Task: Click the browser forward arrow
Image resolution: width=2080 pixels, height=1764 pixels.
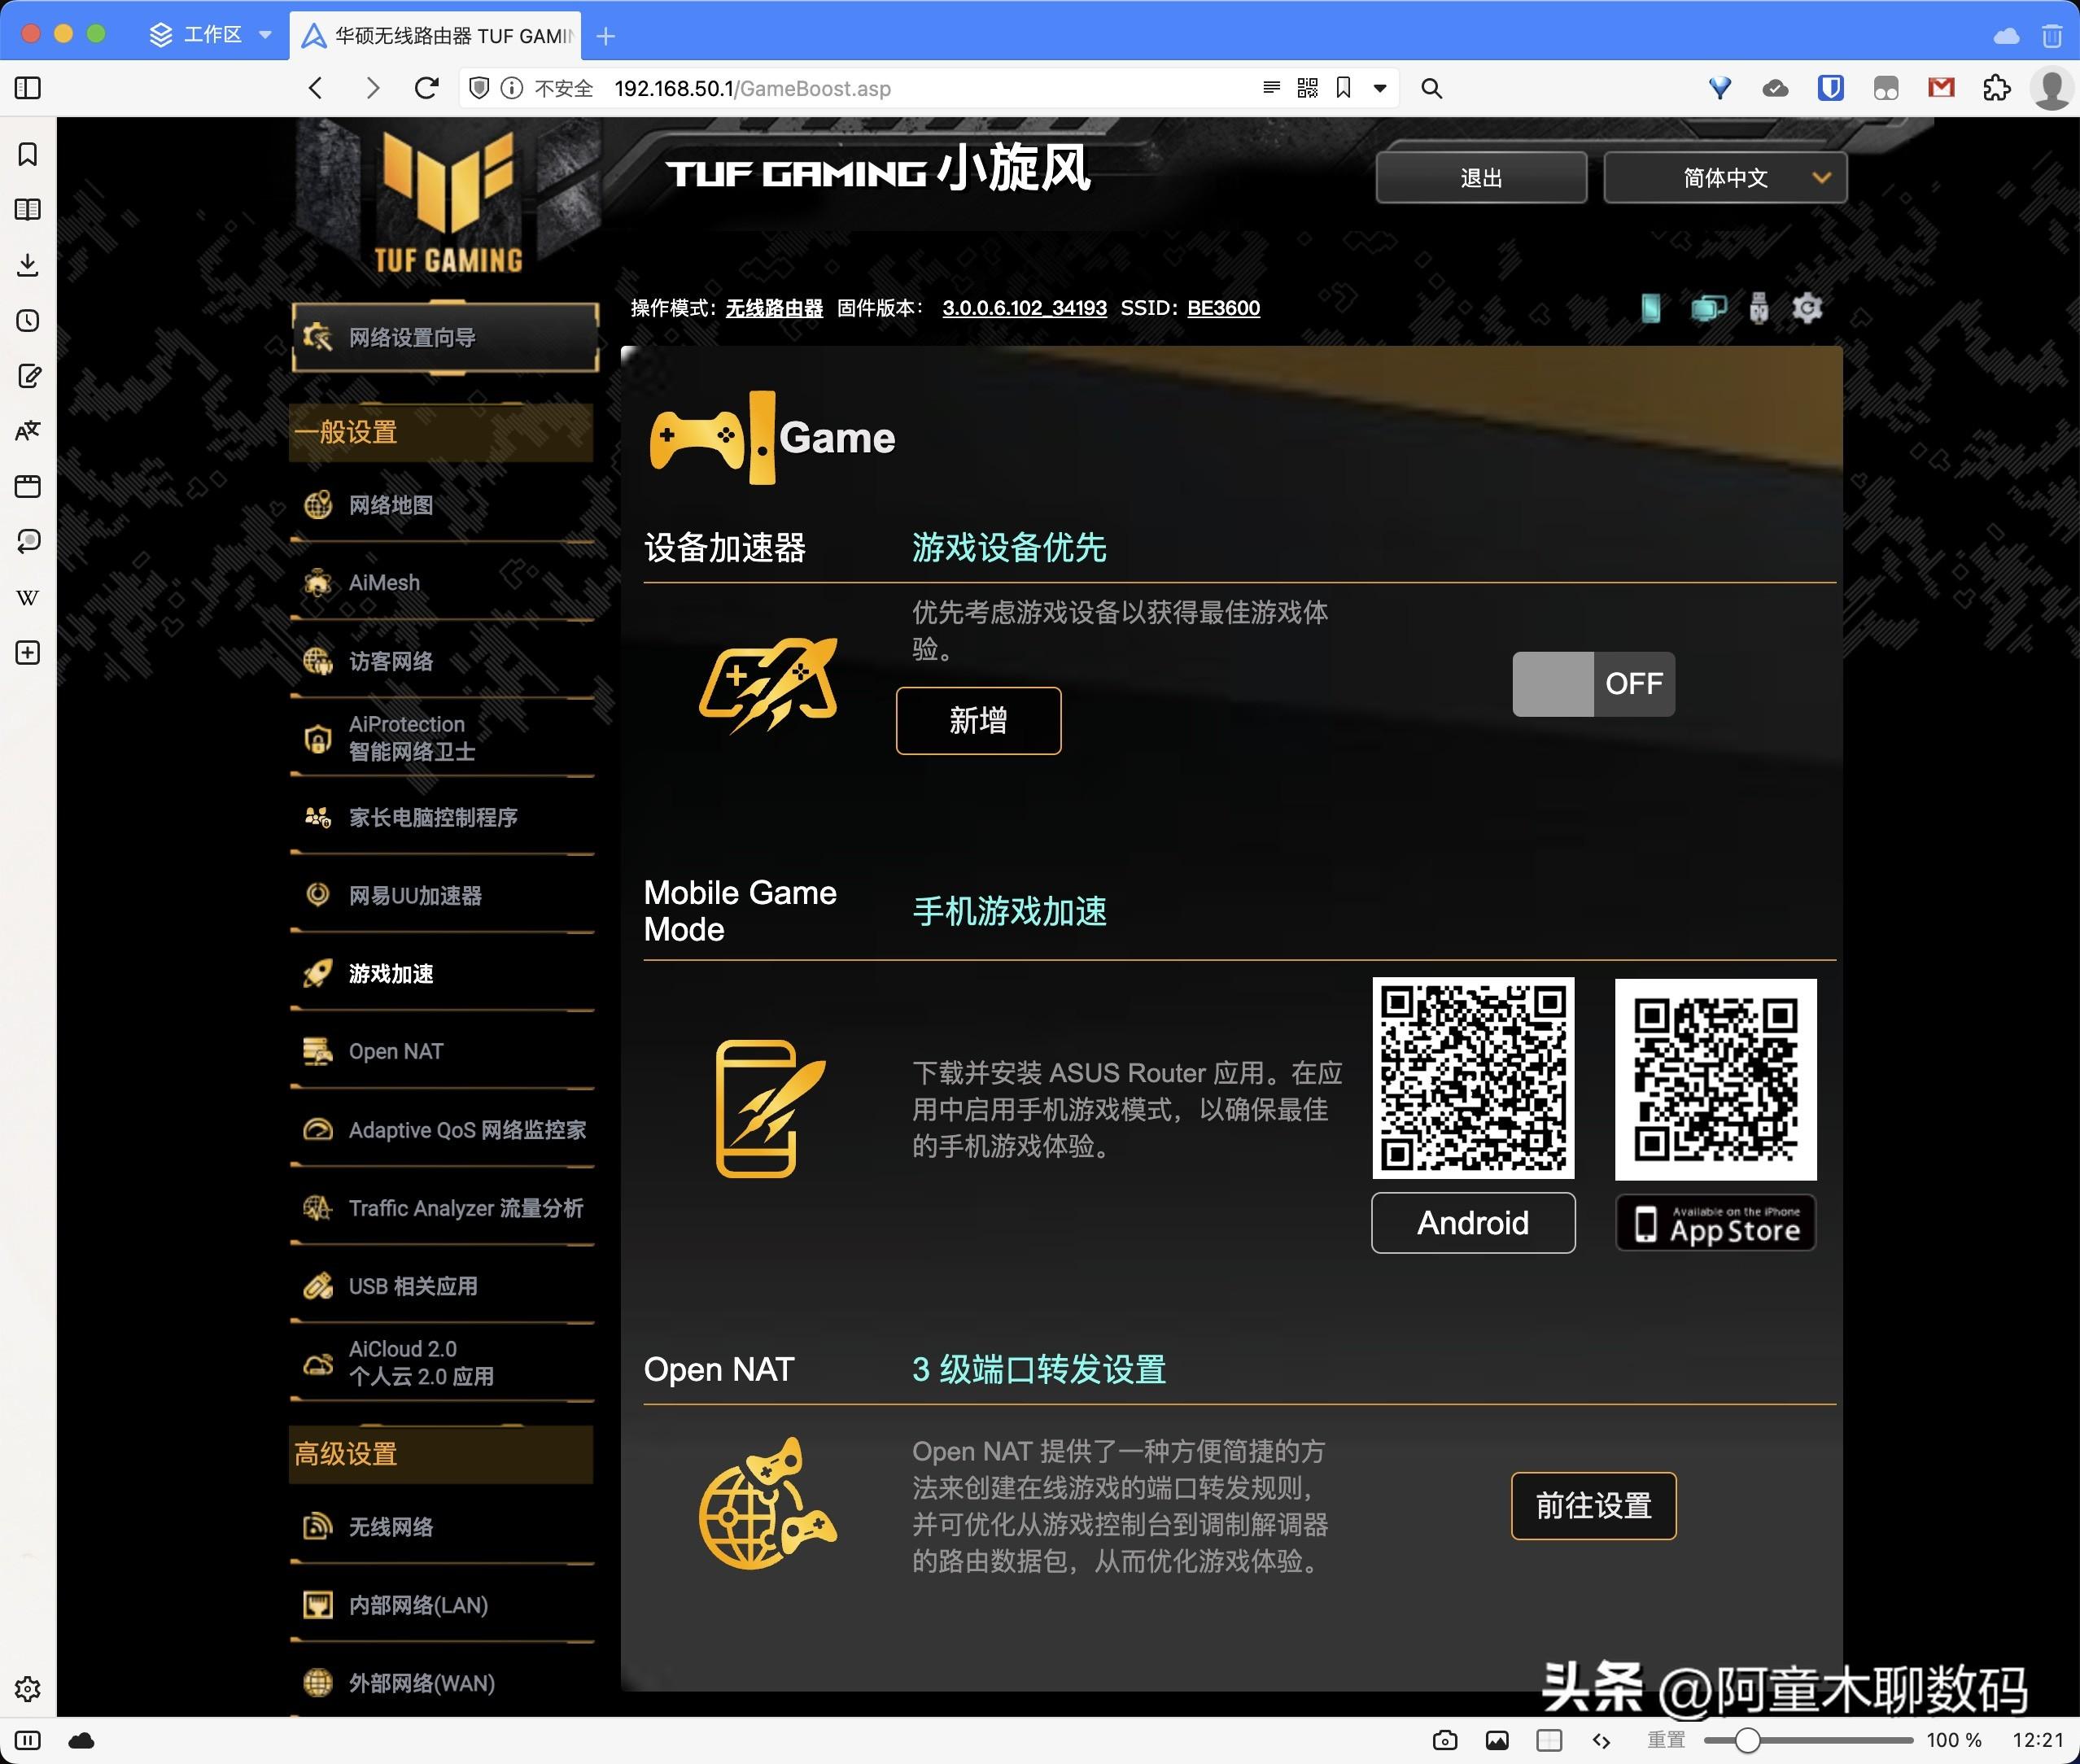Action: pyautogui.click(x=372, y=88)
